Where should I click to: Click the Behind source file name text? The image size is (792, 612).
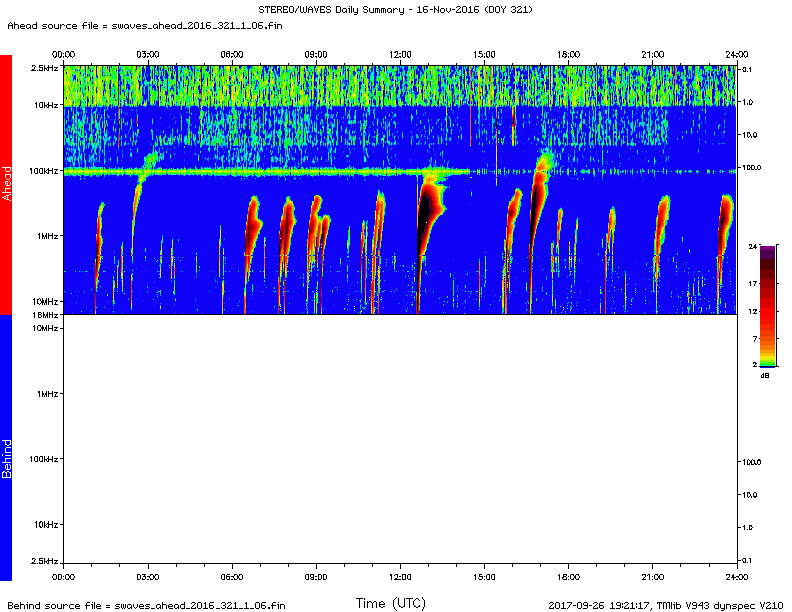146,605
